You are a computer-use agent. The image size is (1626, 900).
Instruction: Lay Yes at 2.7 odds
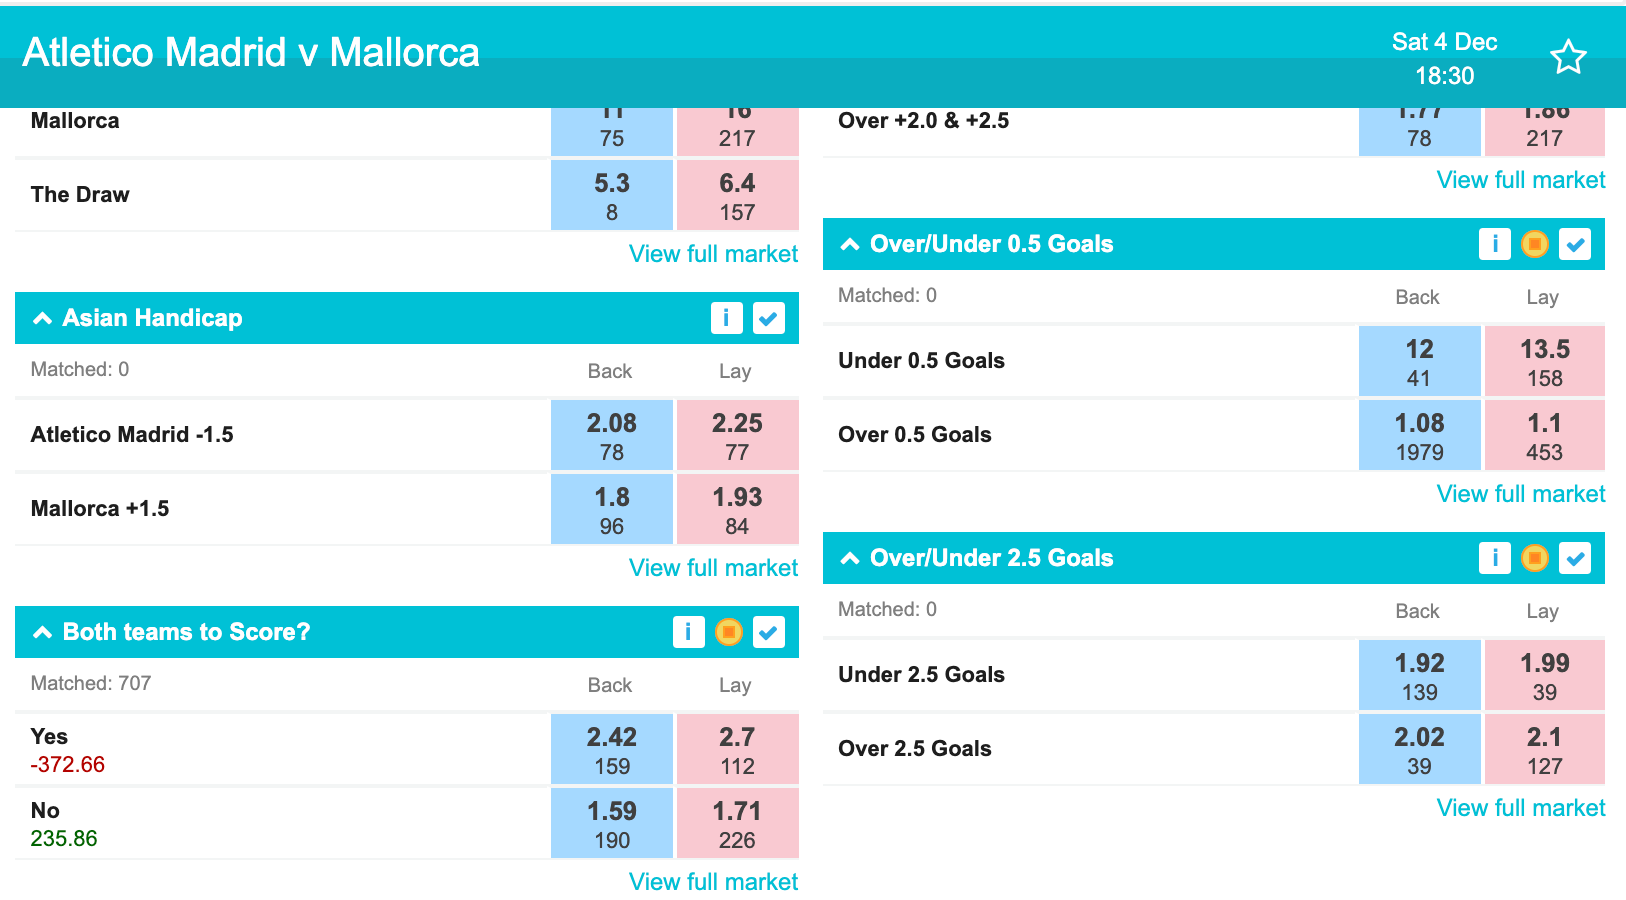[x=737, y=750]
